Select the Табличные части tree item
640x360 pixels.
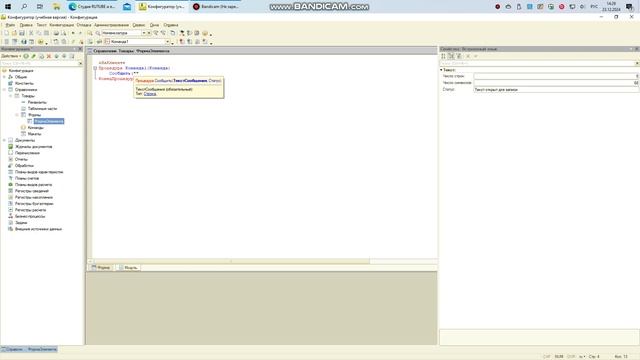tap(42, 109)
